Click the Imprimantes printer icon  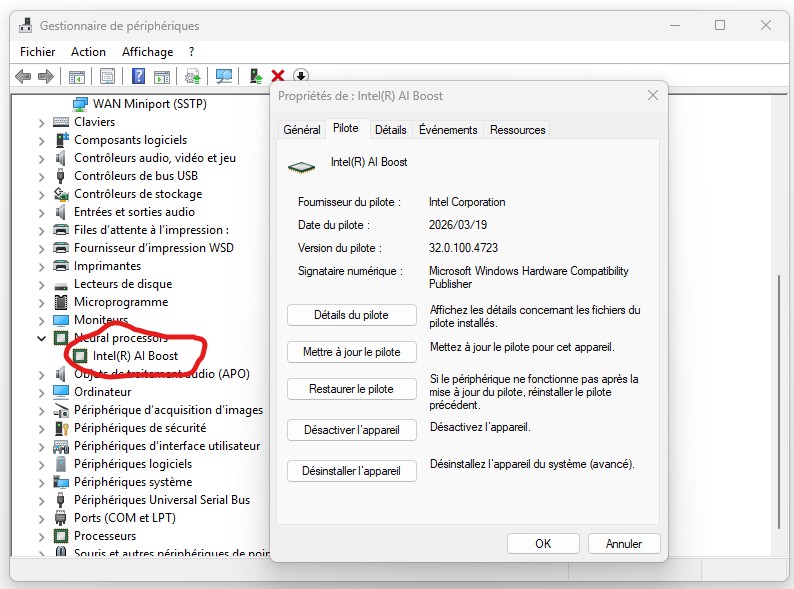click(x=61, y=266)
